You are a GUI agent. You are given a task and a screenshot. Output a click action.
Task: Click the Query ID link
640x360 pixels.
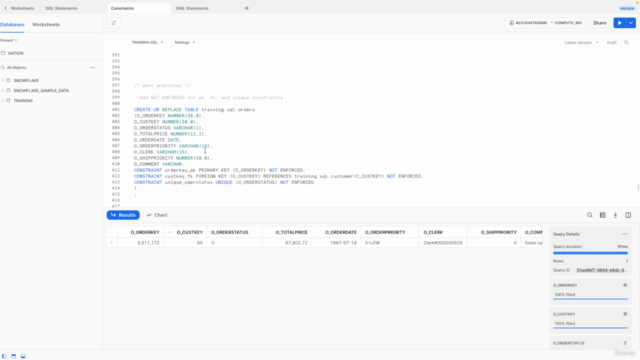click(x=601, y=270)
